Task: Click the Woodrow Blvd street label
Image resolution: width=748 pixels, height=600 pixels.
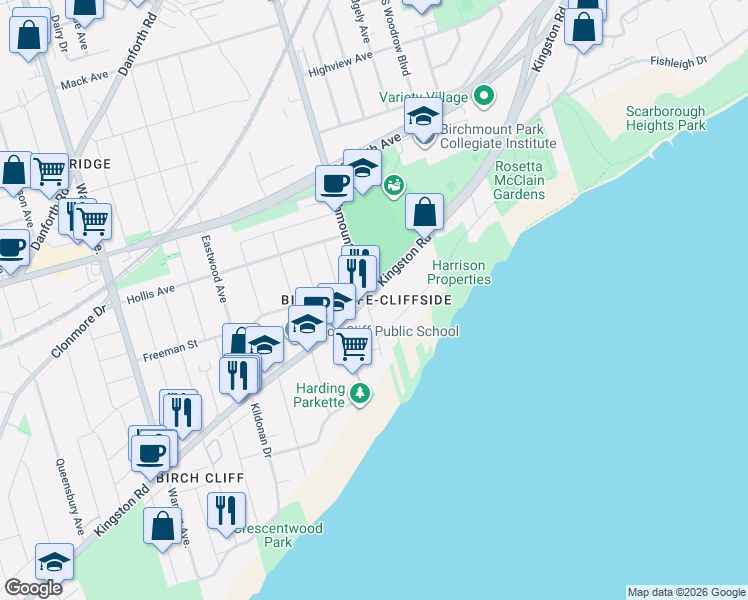Action: pyautogui.click(x=396, y=39)
